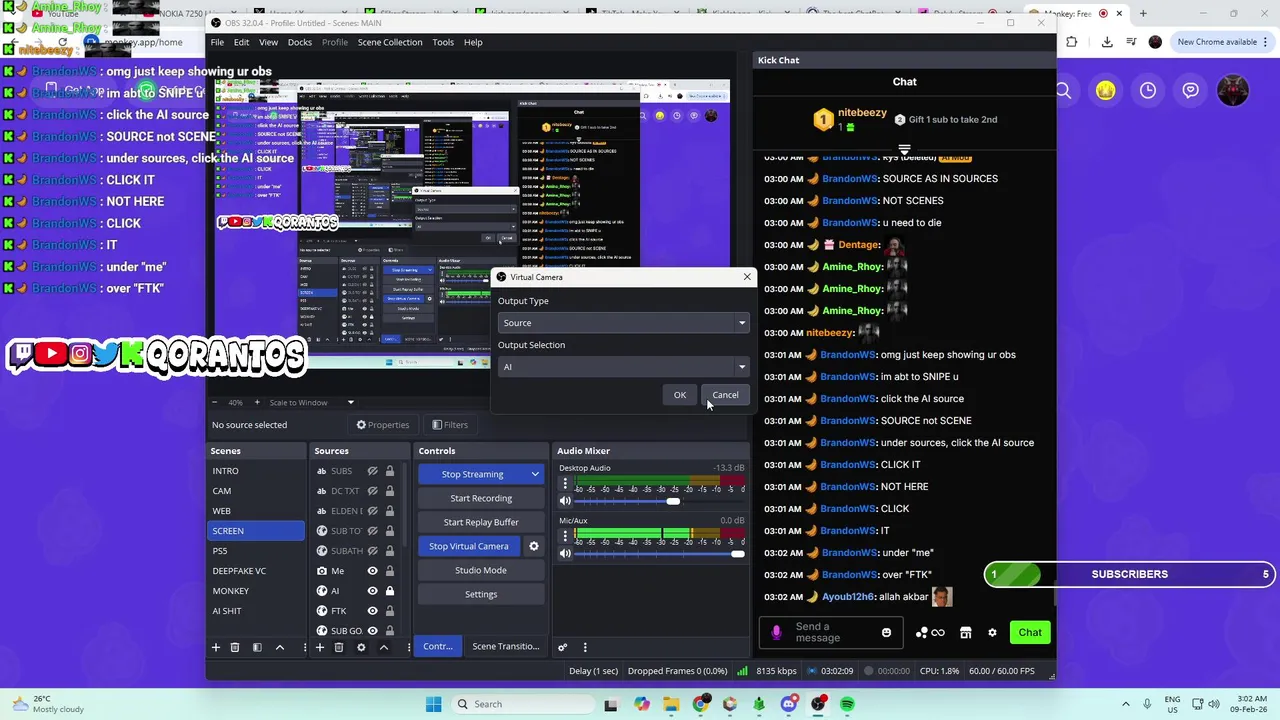Open Desktop Audio options three-dot menu
This screenshot has width=1280, height=720.
coord(565,484)
